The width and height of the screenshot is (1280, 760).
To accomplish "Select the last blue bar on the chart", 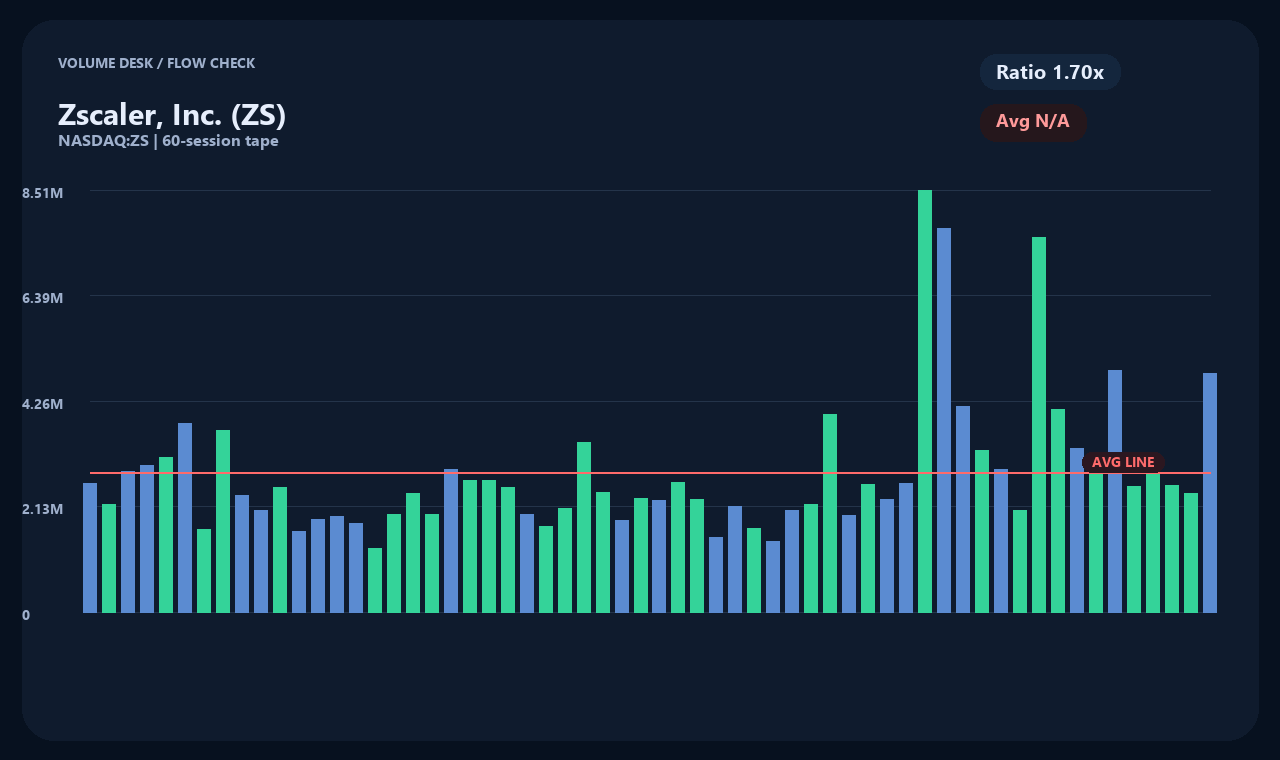I will point(1210,493).
